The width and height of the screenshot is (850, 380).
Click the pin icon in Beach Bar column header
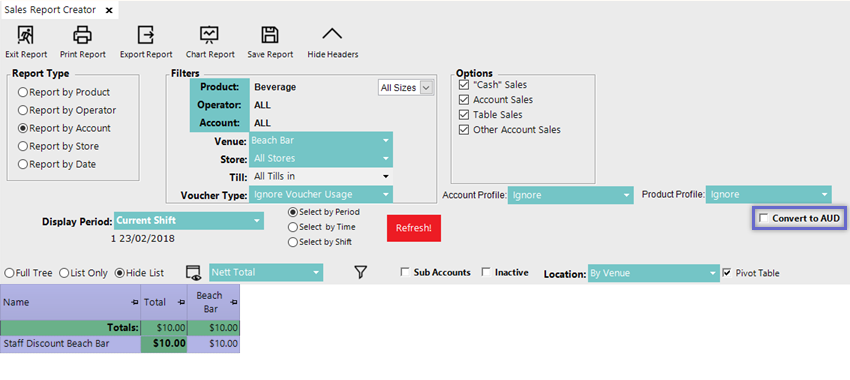[234, 302]
